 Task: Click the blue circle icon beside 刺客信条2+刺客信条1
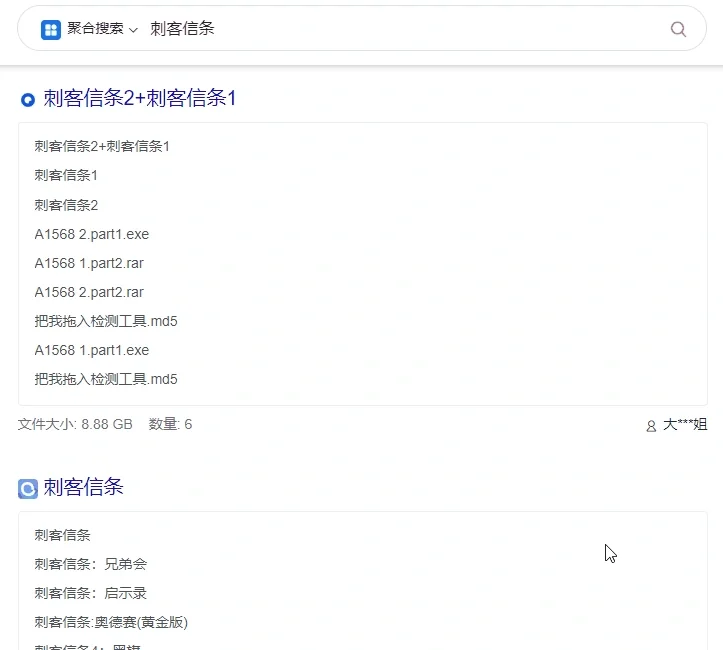28,99
